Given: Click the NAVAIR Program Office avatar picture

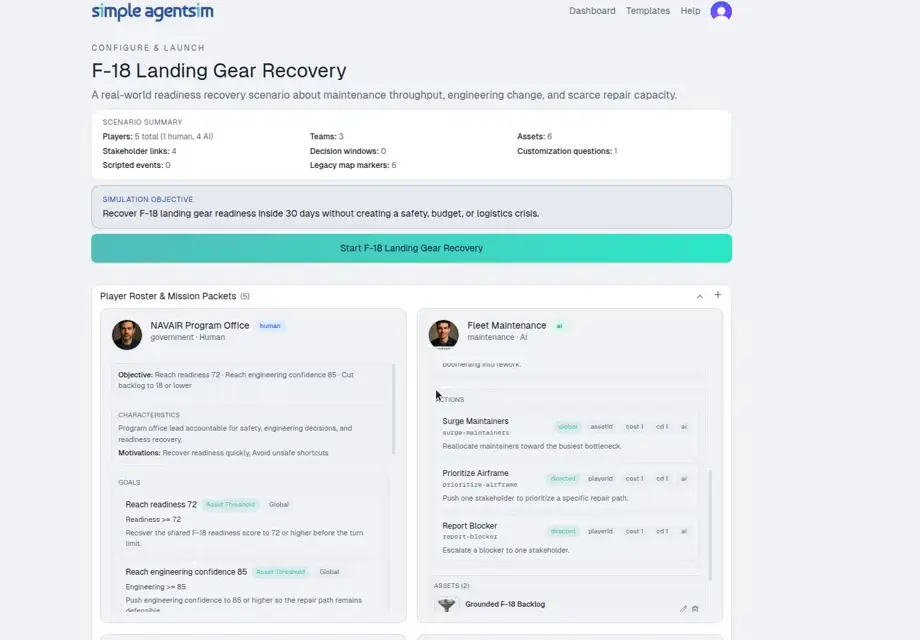Looking at the screenshot, I should [x=127, y=334].
